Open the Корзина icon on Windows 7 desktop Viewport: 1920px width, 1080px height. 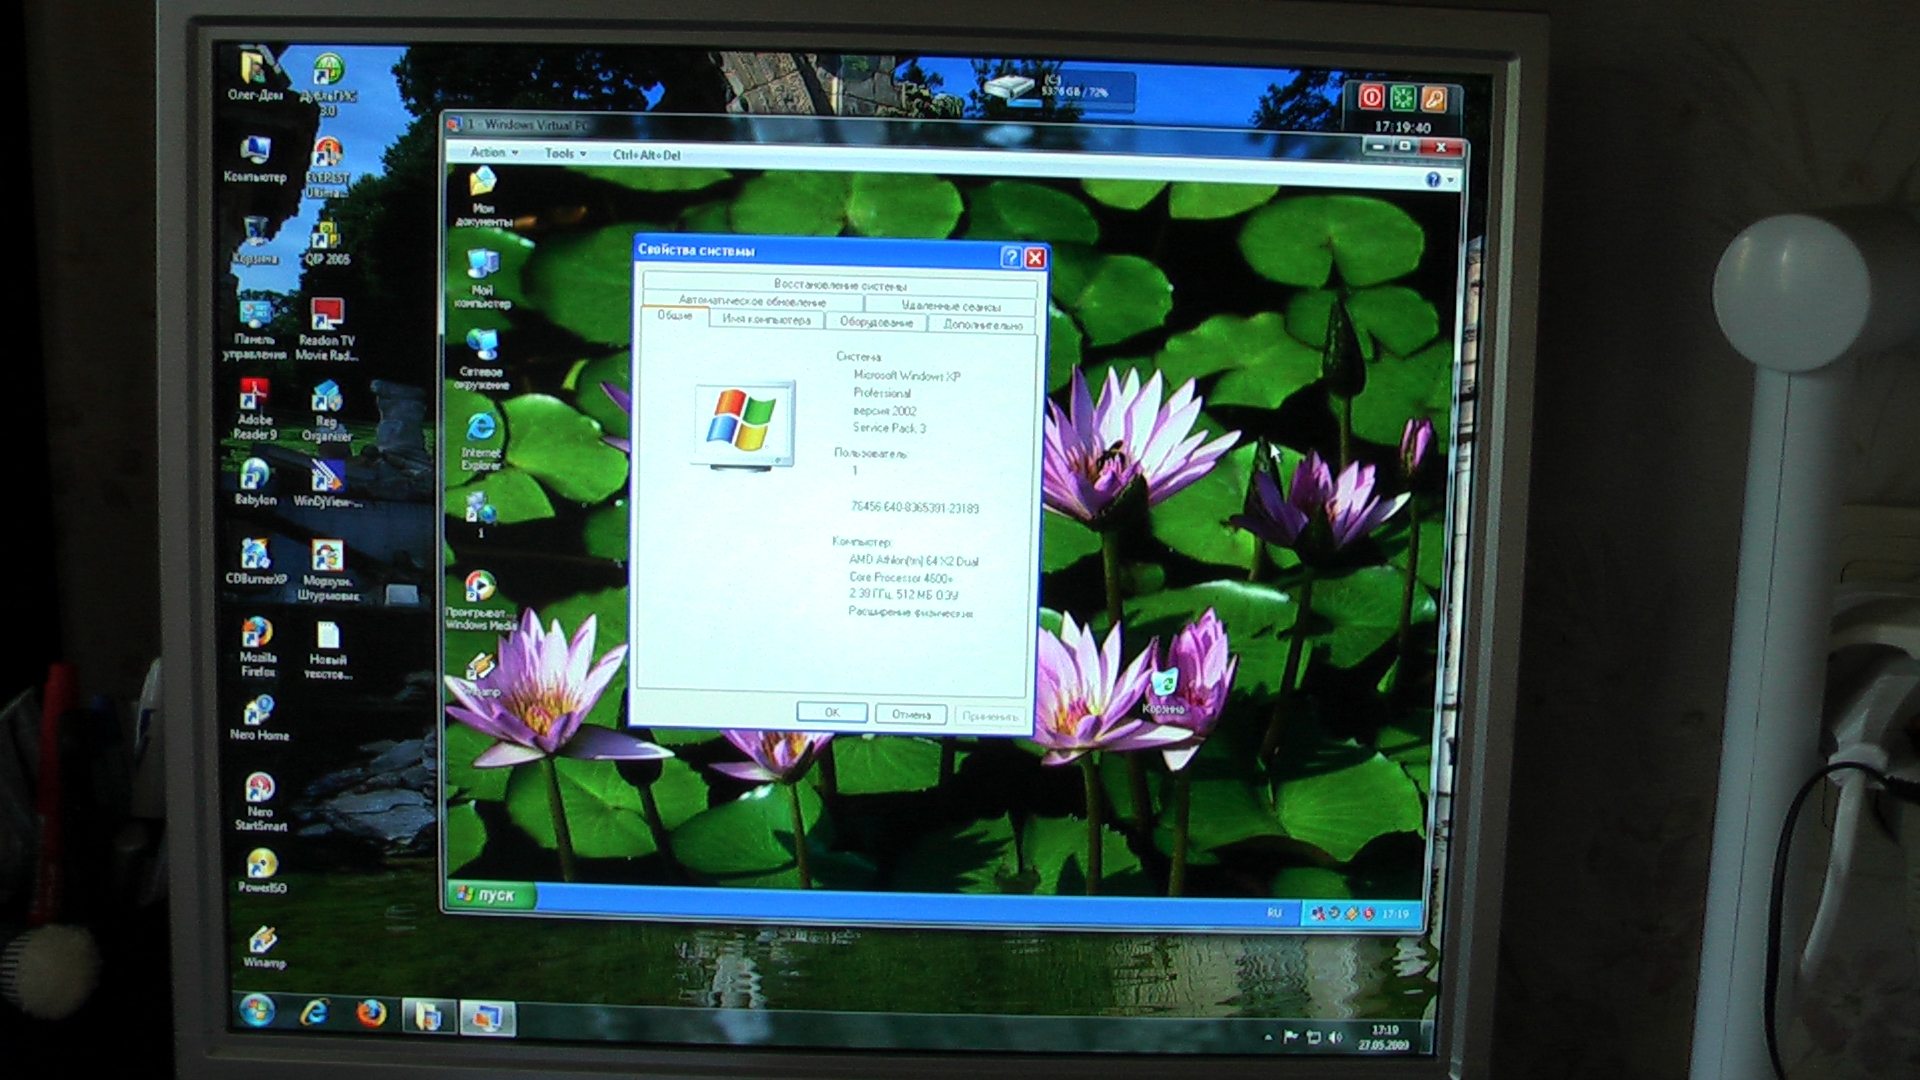pyautogui.click(x=255, y=241)
